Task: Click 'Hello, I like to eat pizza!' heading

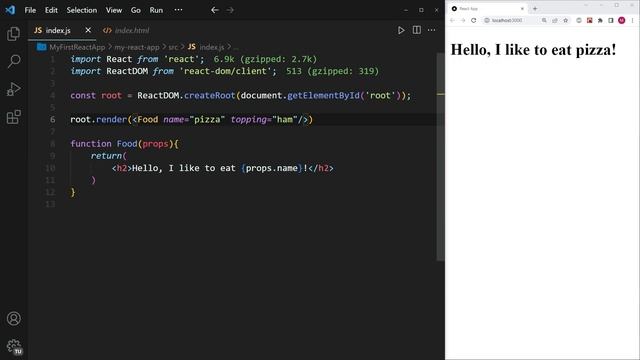Action: click(533, 50)
